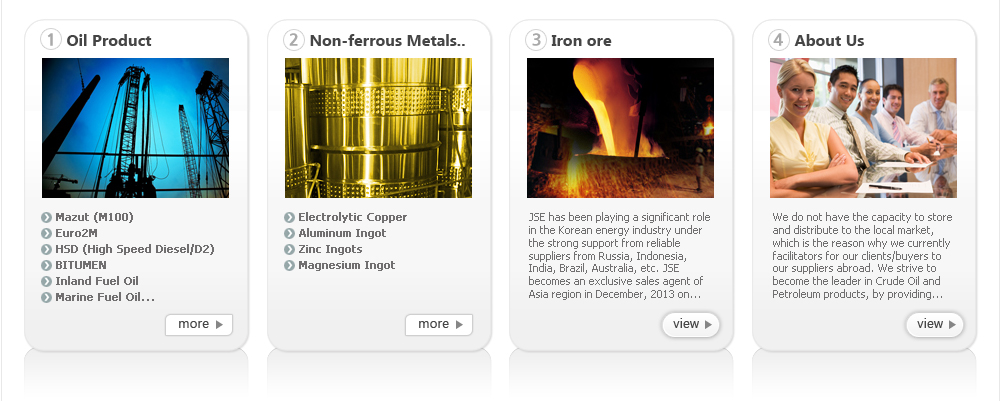Open the oil rig thumbnail image
The image size is (1000, 401).
135,127
